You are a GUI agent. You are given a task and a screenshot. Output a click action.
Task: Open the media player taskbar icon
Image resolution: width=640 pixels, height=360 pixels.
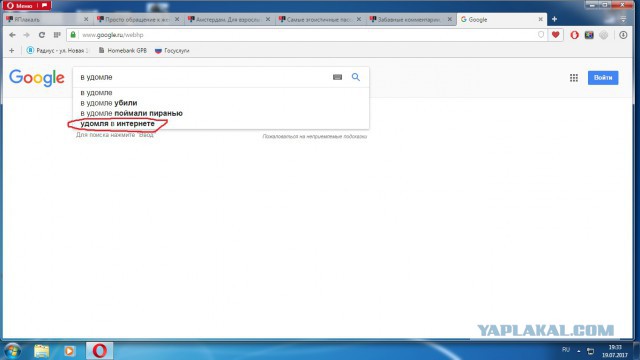pyautogui.click(x=69, y=351)
